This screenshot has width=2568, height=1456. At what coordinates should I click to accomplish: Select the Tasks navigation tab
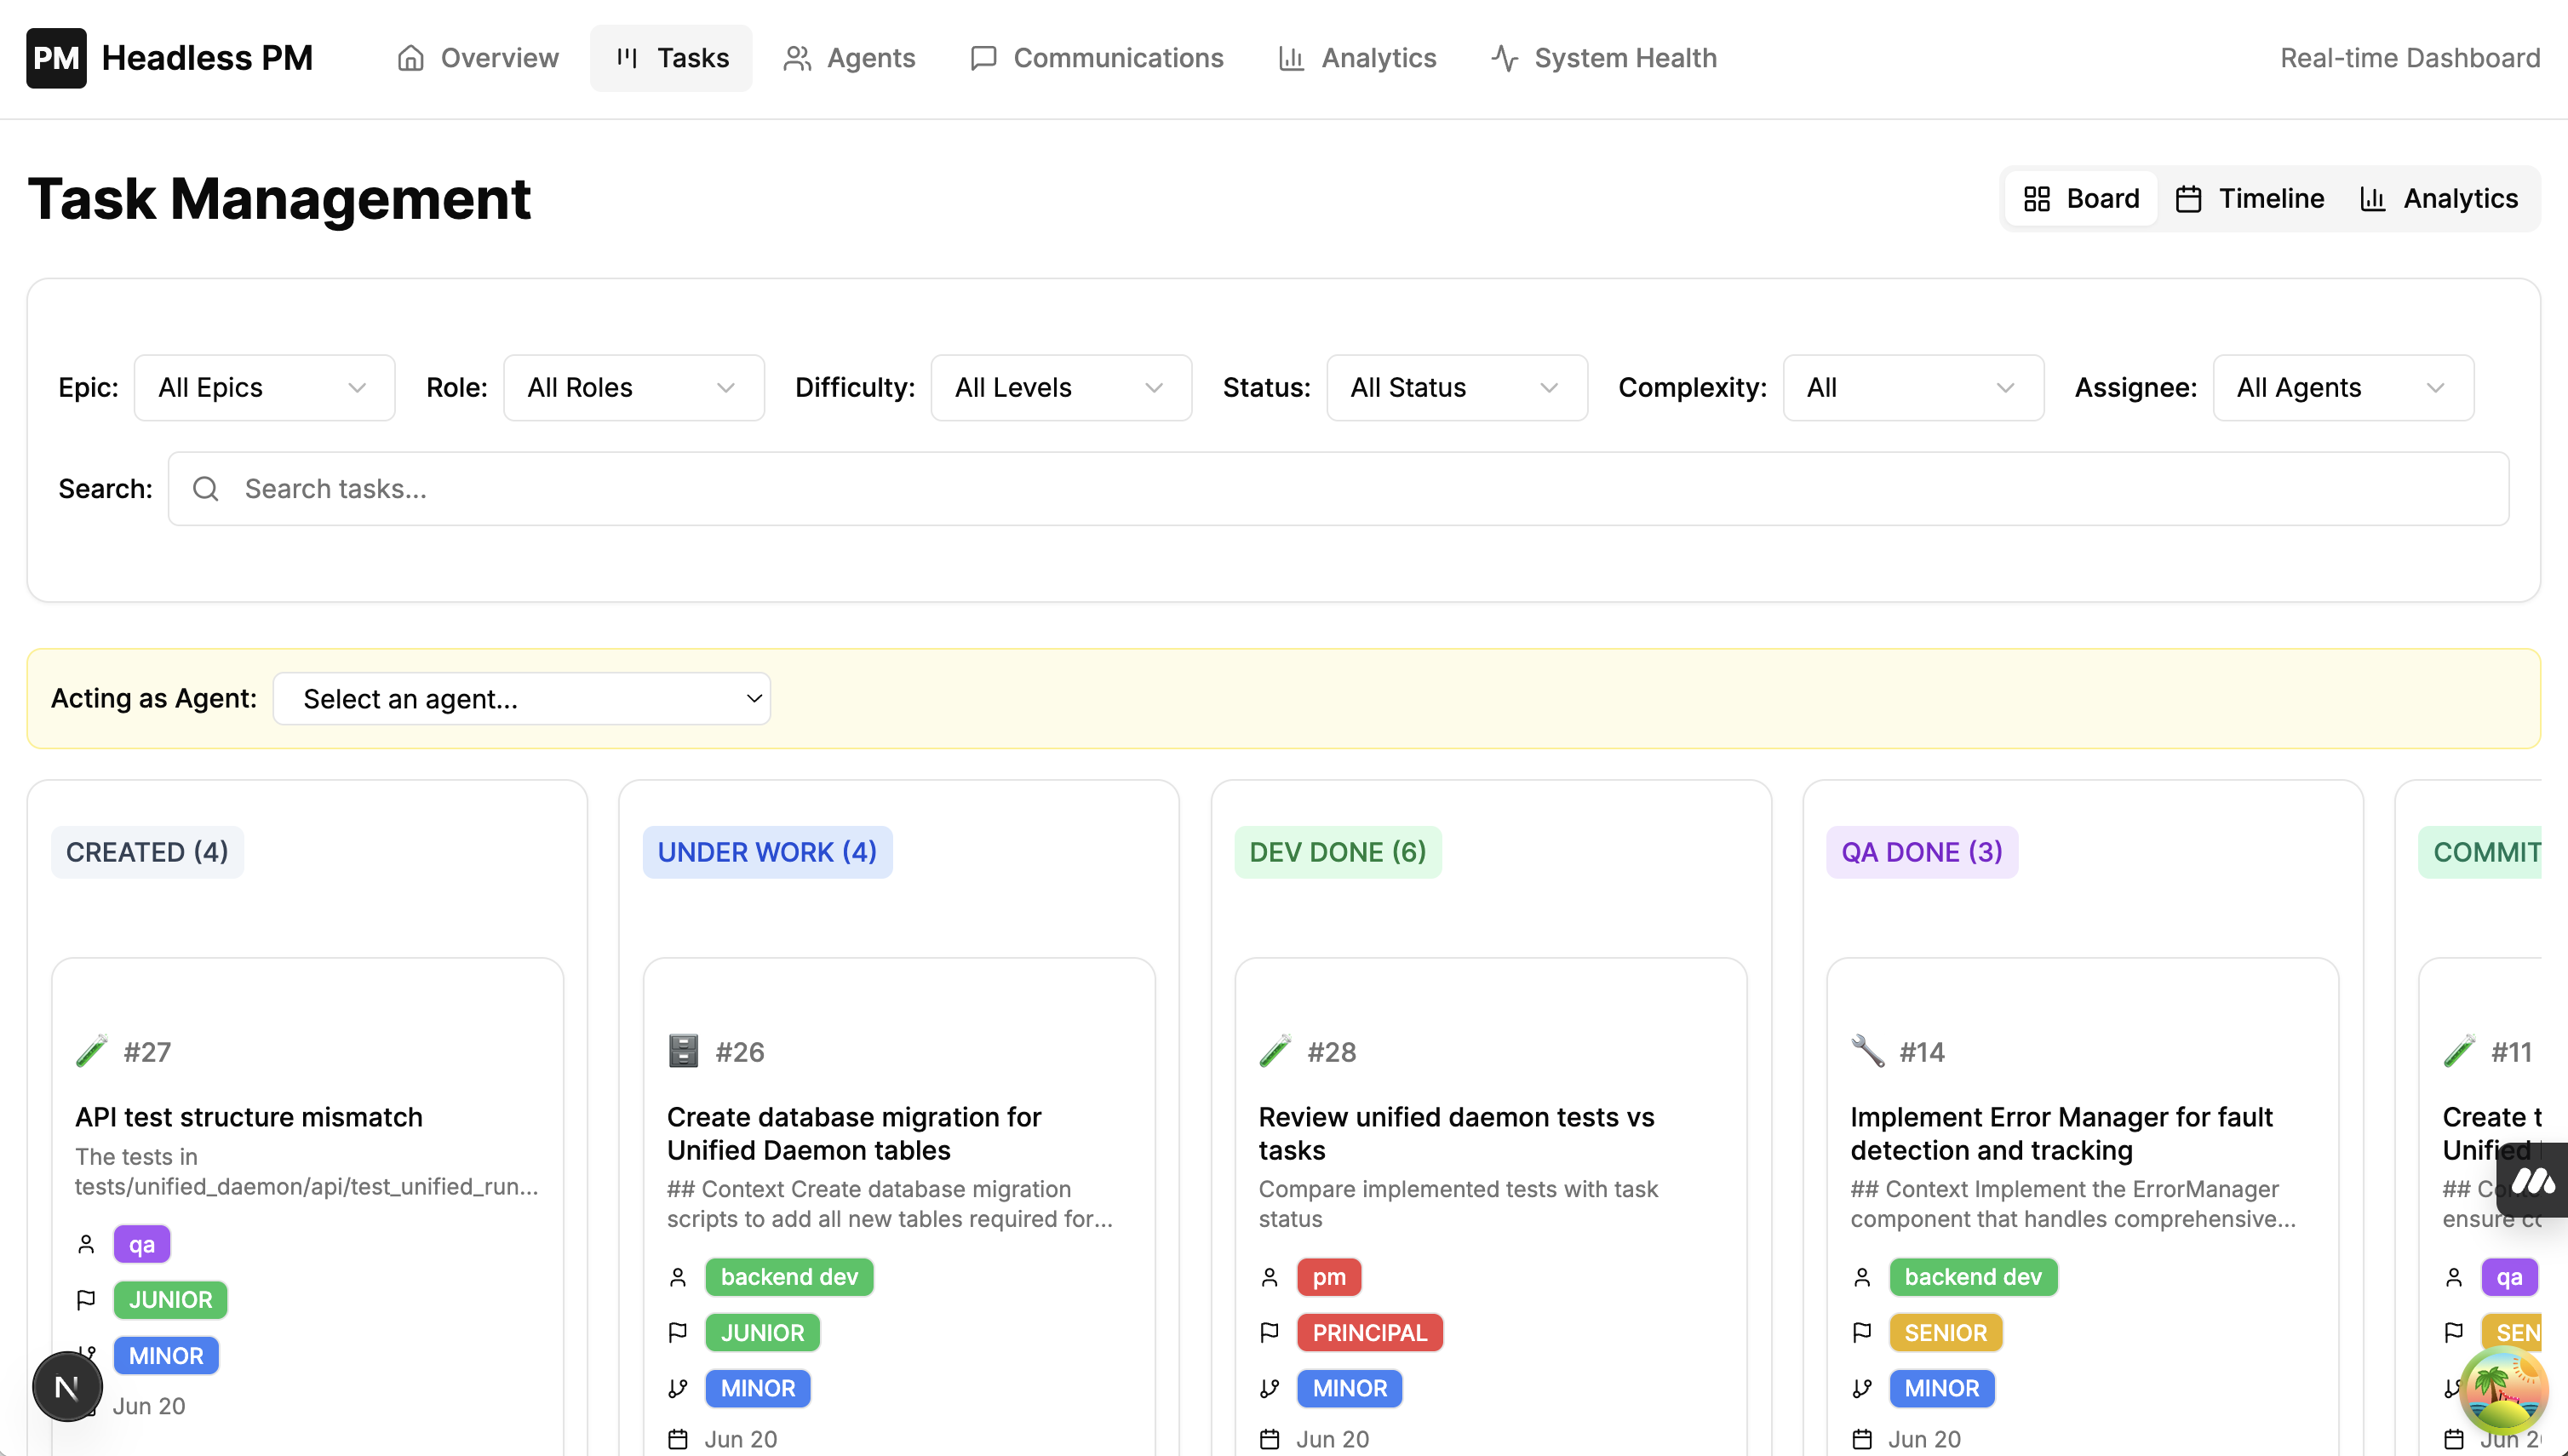[671, 58]
